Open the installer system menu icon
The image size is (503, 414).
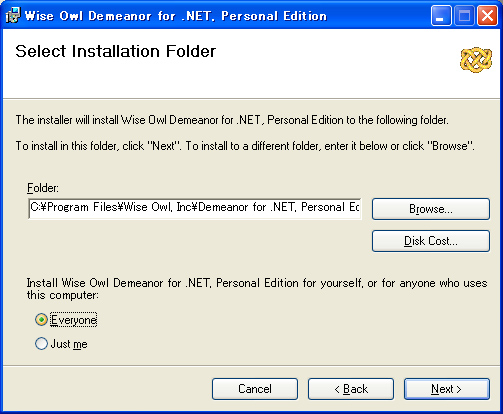(x=13, y=15)
